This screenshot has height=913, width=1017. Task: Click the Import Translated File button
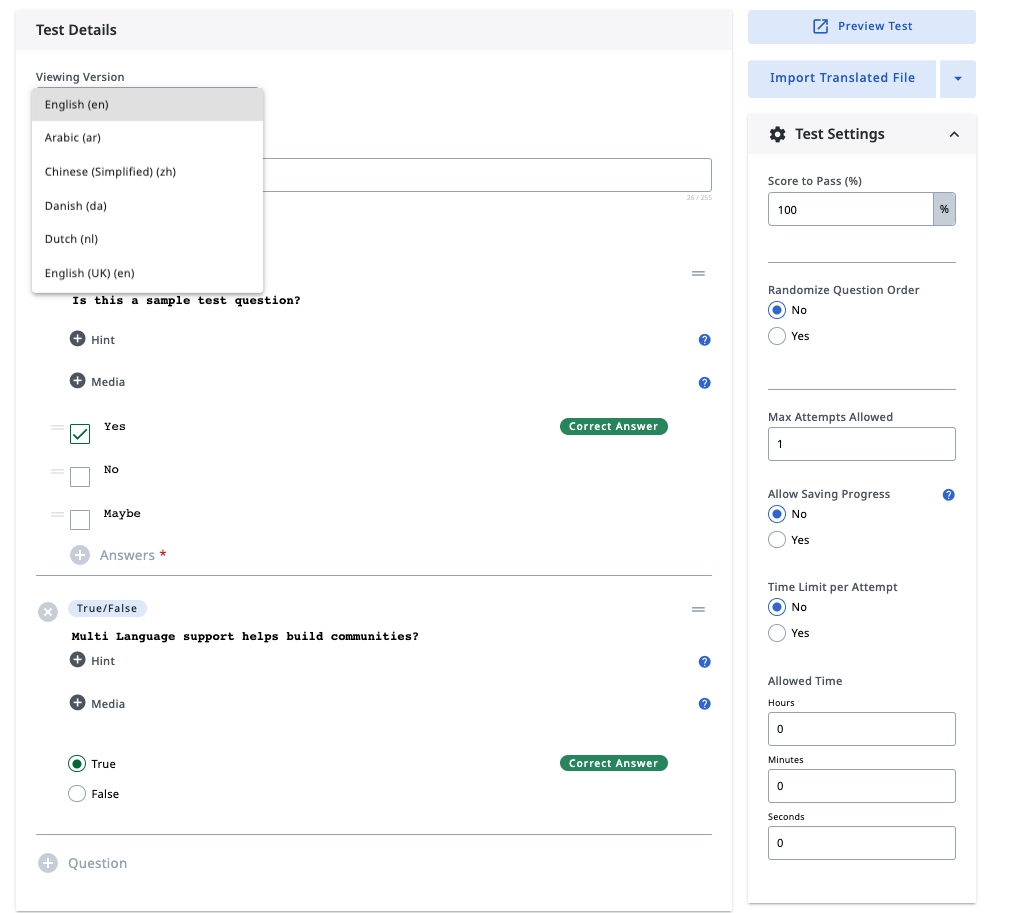point(842,79)
